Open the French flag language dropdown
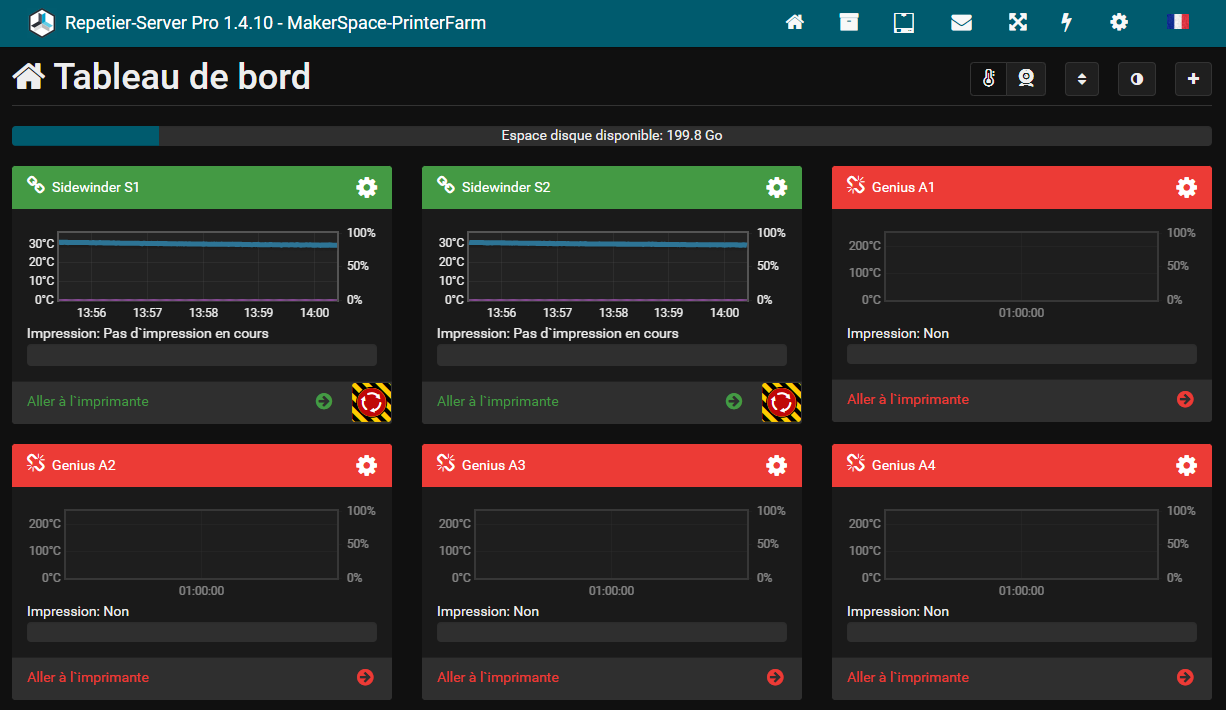 1177,22
